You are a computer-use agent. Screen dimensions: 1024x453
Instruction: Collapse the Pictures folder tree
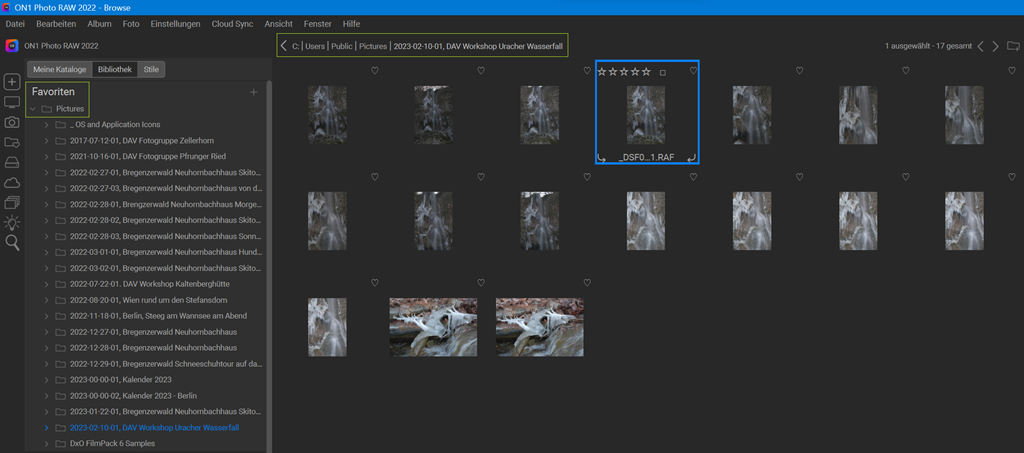(33, 108)
